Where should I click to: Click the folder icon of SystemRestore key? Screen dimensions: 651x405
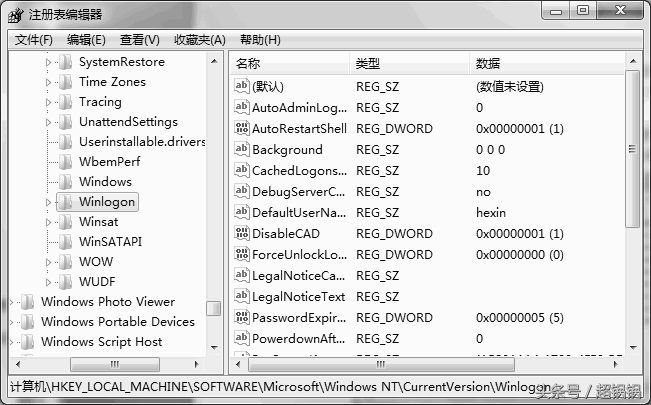[65, 62]
